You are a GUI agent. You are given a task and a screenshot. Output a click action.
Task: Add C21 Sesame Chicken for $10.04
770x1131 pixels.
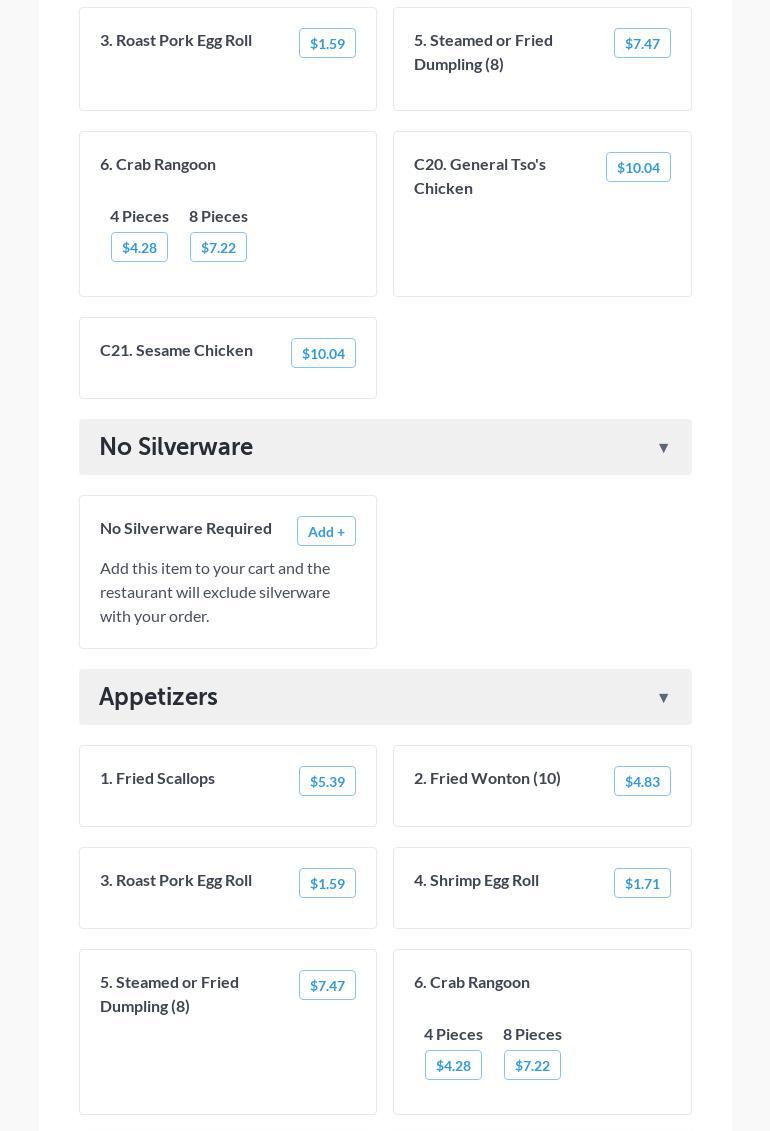(323, 354)
